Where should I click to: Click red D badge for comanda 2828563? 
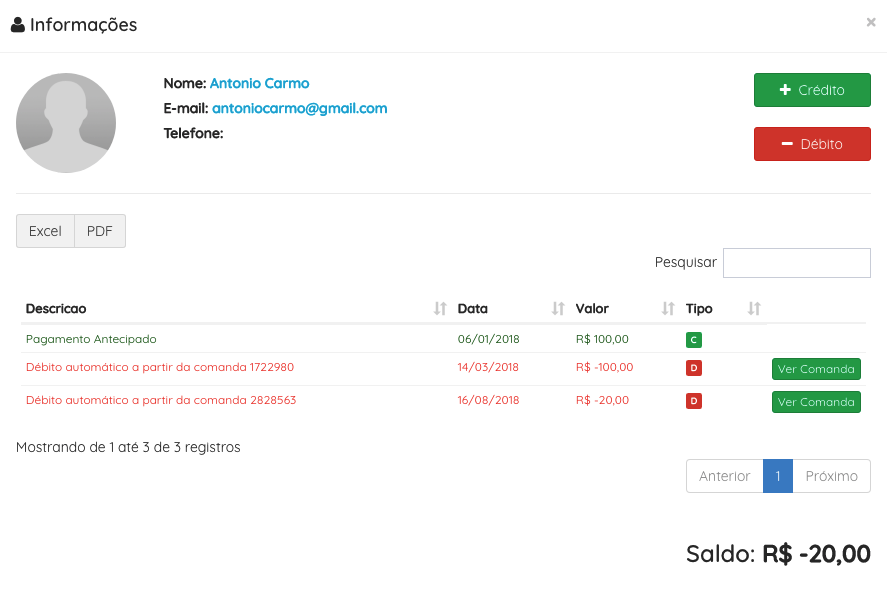pyautogui.click(x=694, y=401)
